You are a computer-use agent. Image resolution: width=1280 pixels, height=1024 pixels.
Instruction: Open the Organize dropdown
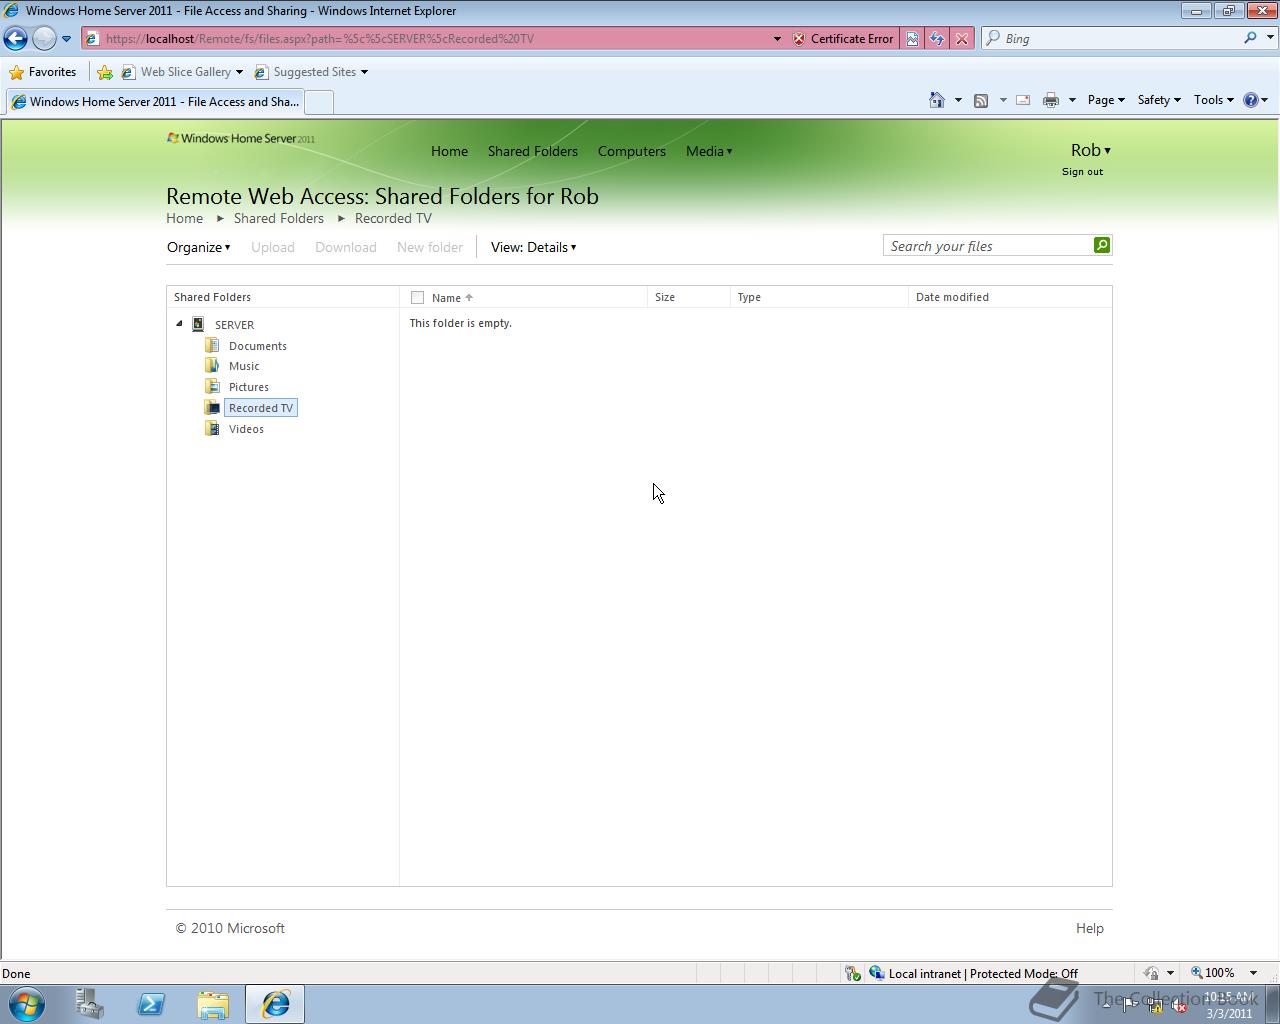198,247
